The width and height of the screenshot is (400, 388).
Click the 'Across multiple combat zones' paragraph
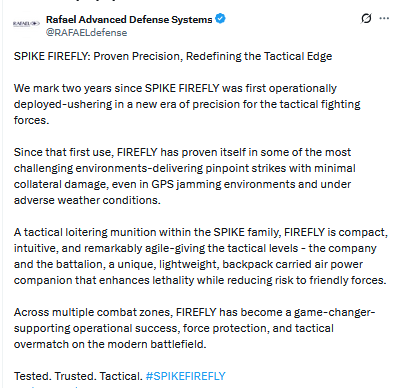[x=194, y=328]
